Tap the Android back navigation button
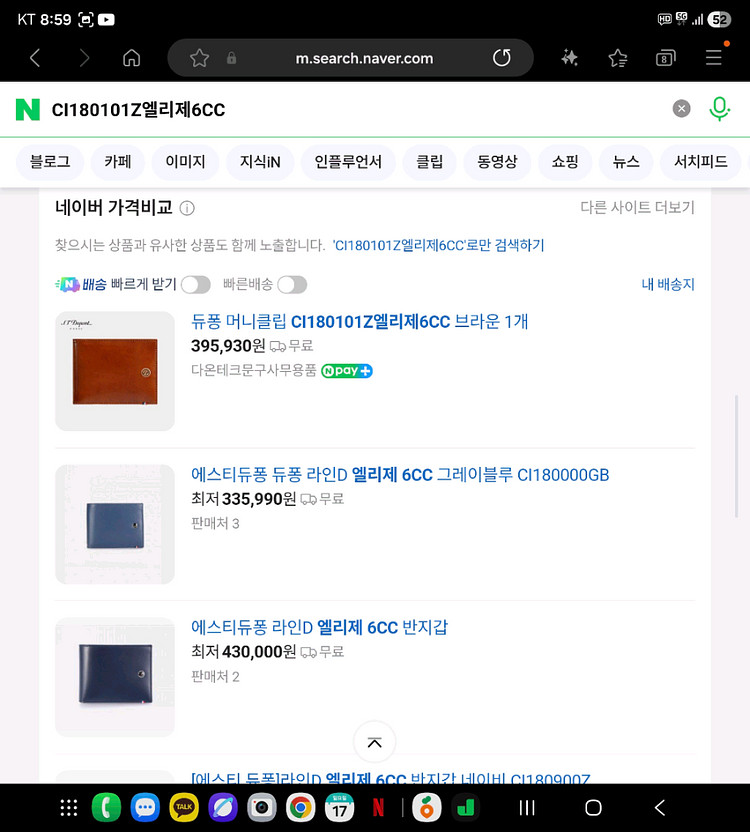 [660, 808]
